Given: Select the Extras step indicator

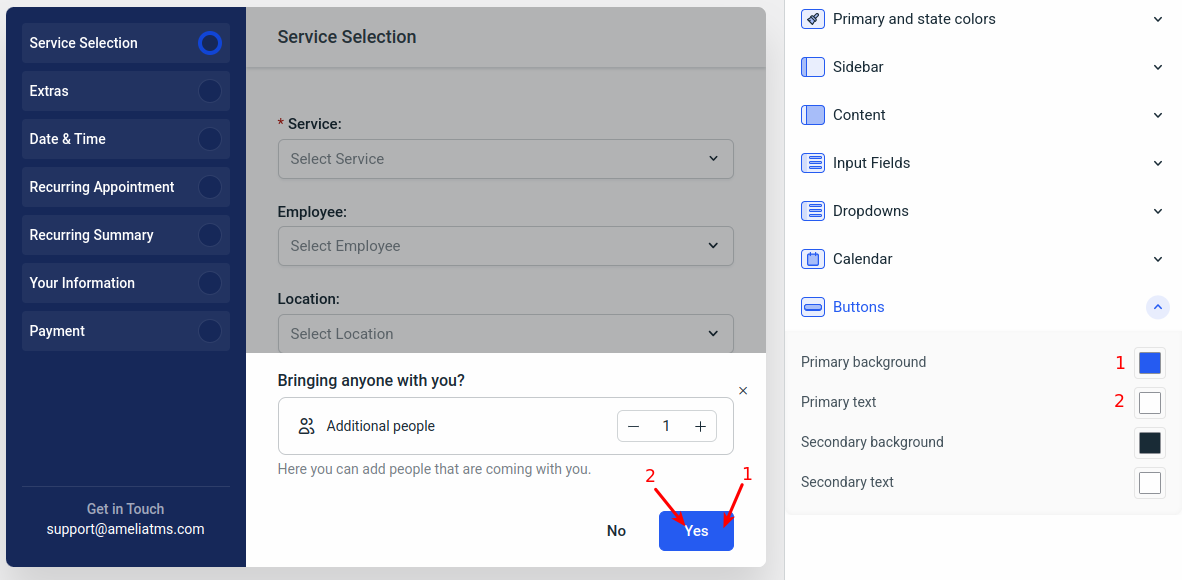Looking at the screenshot, I should (x=209, y=90).
